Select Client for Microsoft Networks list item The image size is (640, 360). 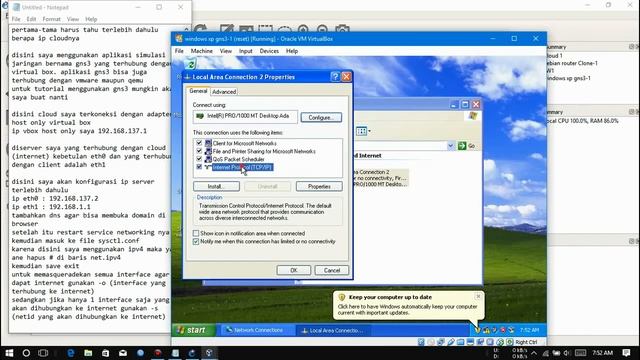tap(244, 143)
